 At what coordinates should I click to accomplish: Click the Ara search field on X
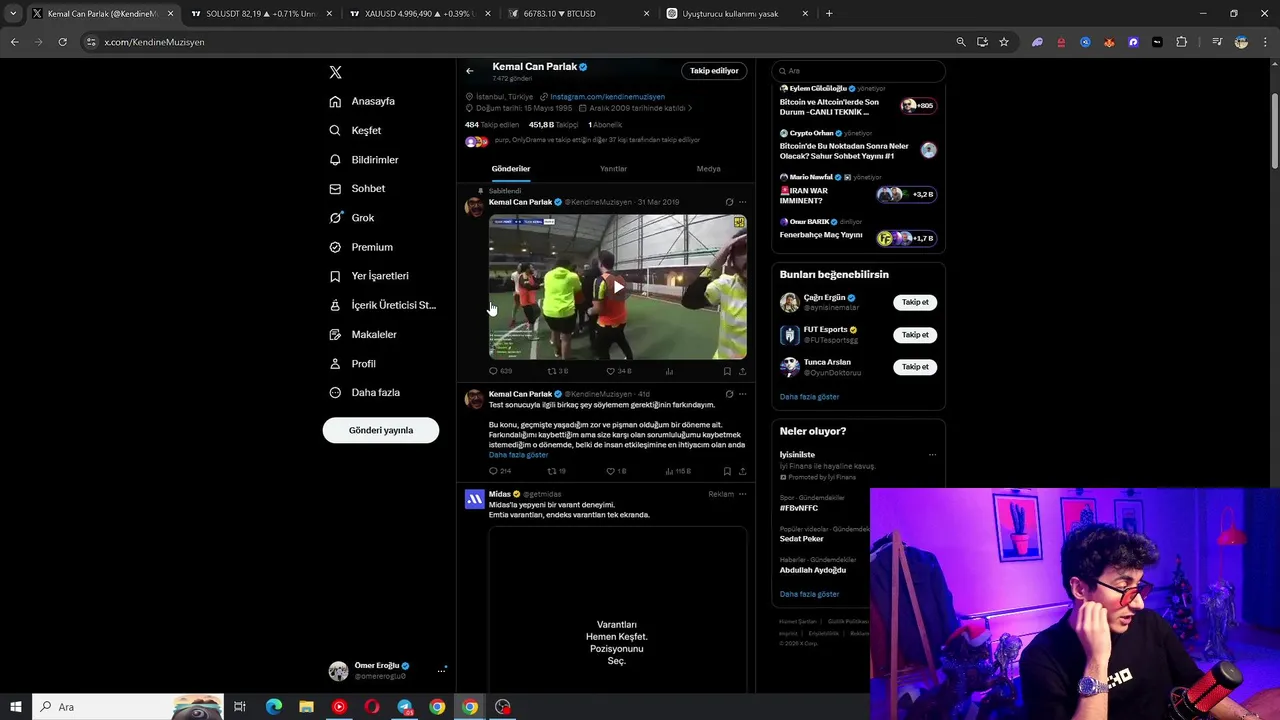click(x=858, y=71)
